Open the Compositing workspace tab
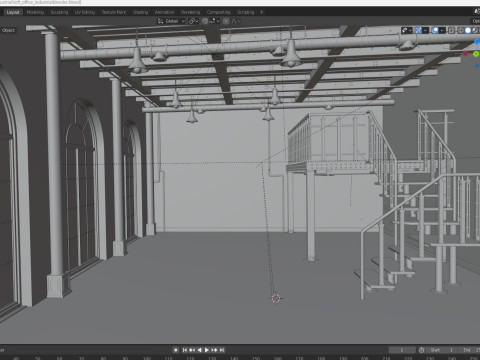 tap(218, 12)
